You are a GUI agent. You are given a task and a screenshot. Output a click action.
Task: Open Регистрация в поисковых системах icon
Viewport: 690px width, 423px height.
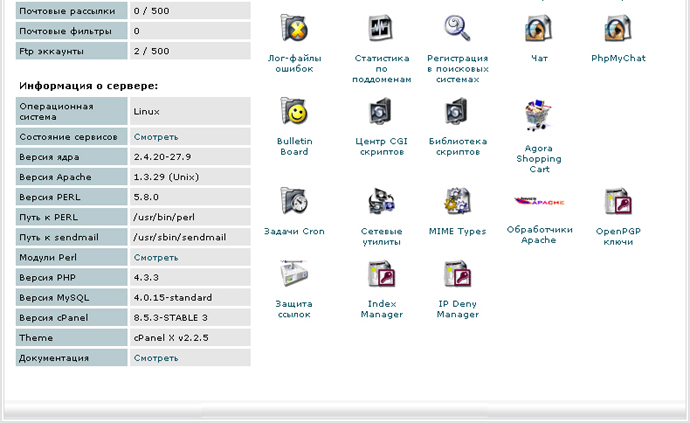point(457,29)
